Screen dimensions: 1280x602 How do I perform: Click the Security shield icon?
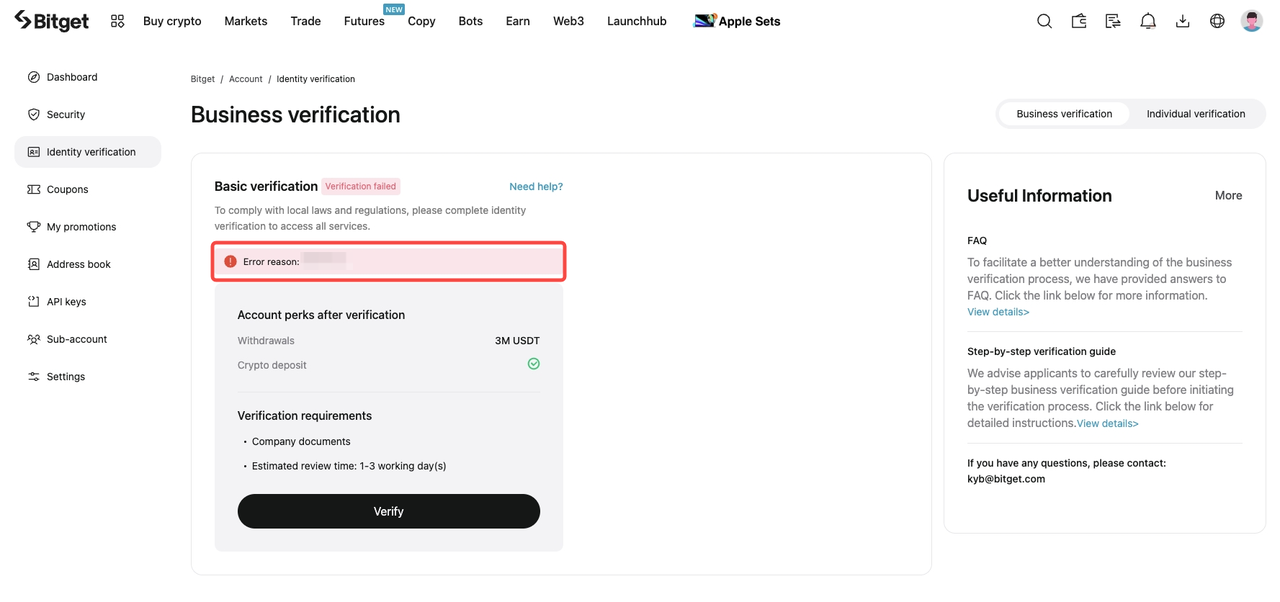(x=34, y=115)
